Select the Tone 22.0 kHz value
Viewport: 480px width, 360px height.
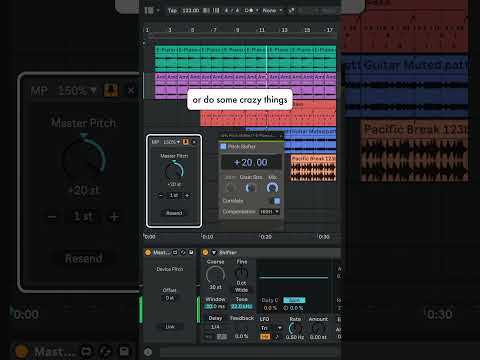[241, 306]
